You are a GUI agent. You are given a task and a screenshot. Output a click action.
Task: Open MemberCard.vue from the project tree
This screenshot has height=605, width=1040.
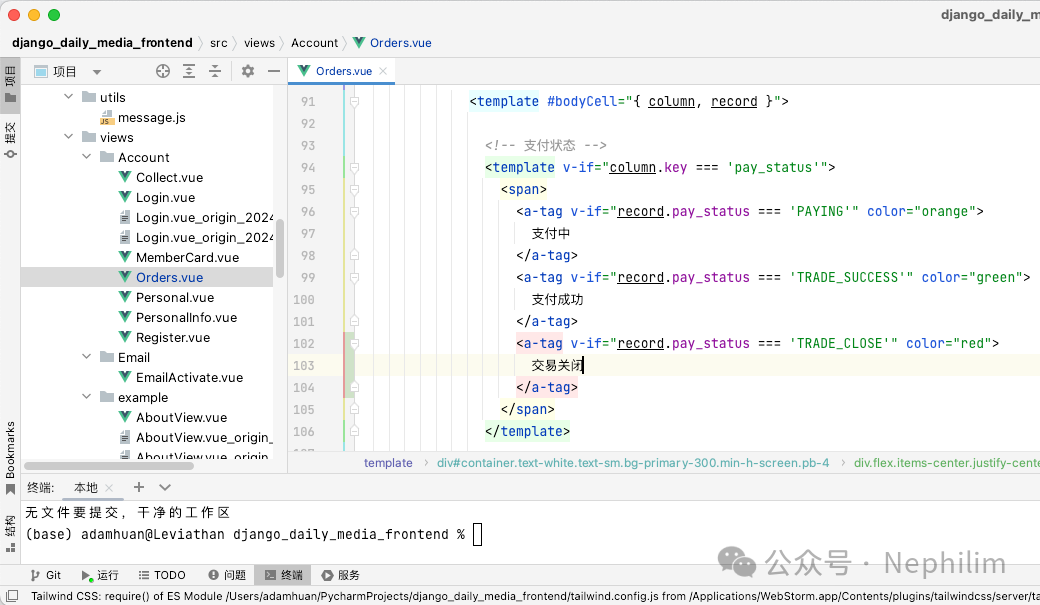coord(187,257)
